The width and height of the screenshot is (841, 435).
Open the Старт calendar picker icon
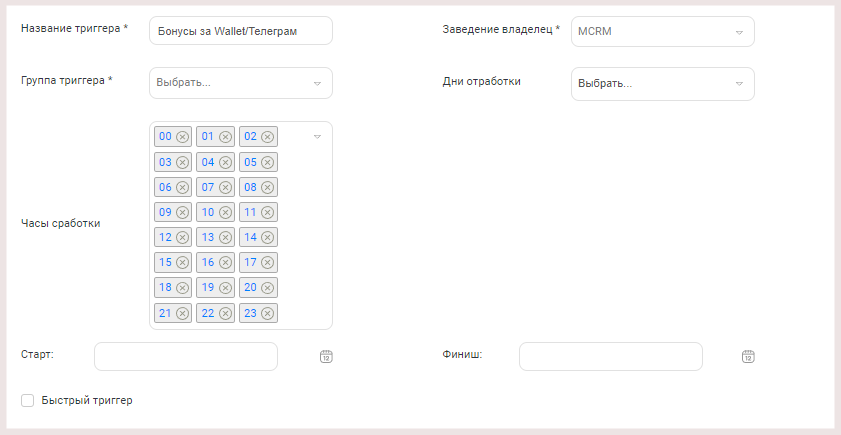point(326,356)
